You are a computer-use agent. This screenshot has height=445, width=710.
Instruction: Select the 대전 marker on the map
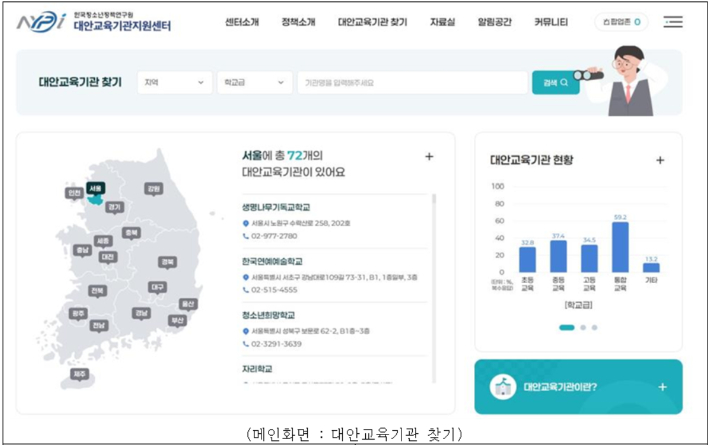(x=108, y=257)
